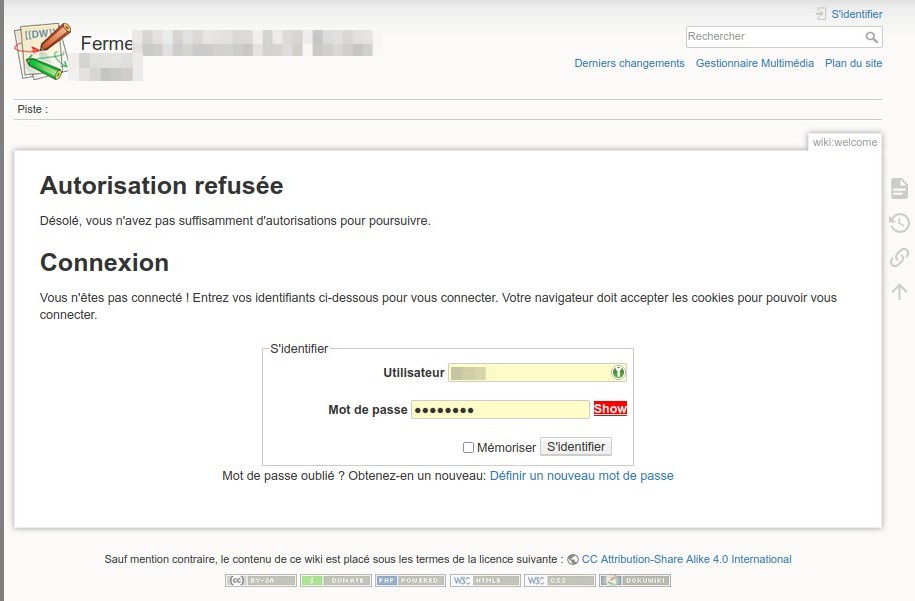Screen dimensions: 915x601
Task: Click the W3C HTML5 validation badge
Action: pos(485,580)
